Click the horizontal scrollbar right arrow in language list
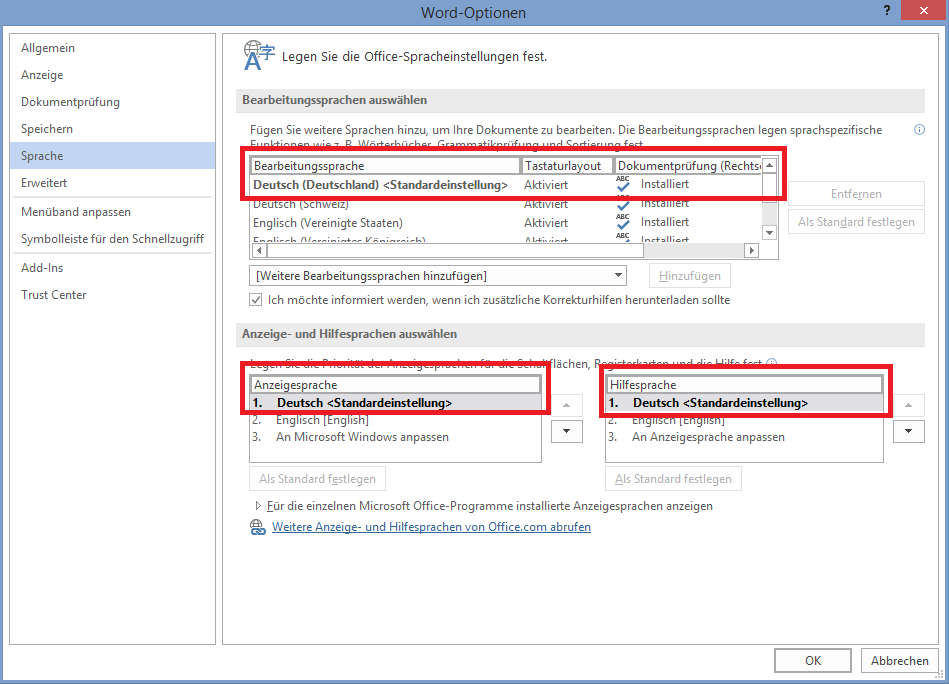 [x=752, y=250]
